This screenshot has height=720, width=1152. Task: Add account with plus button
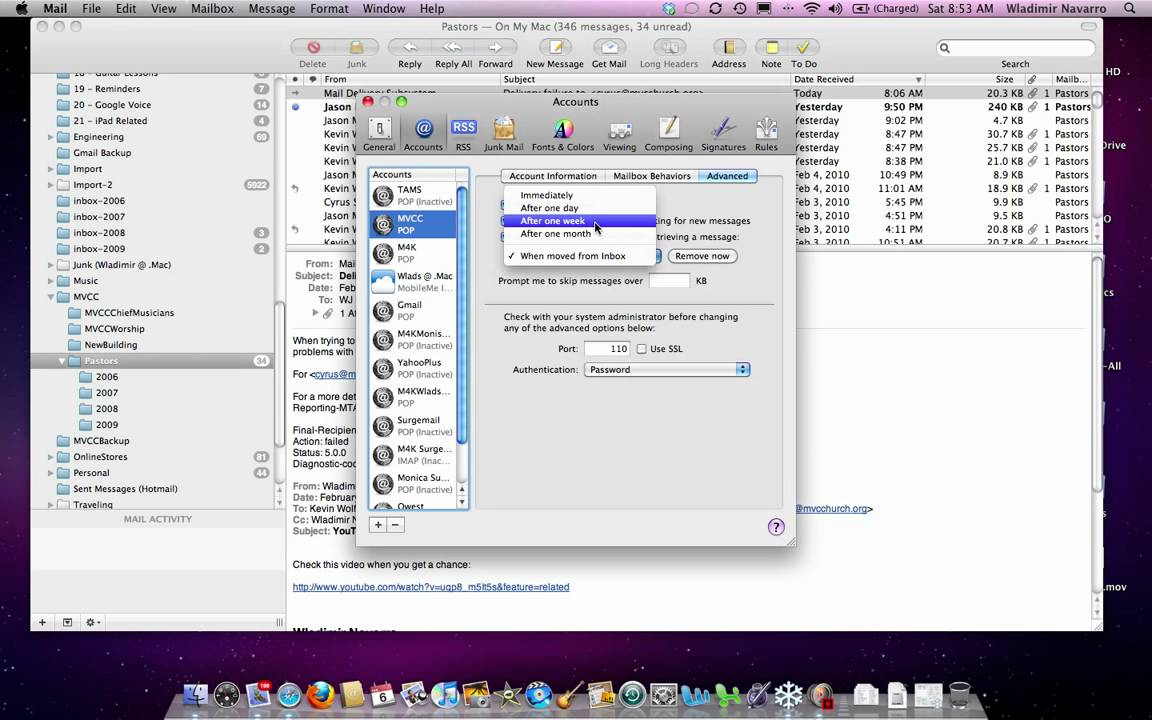(378, 525)
